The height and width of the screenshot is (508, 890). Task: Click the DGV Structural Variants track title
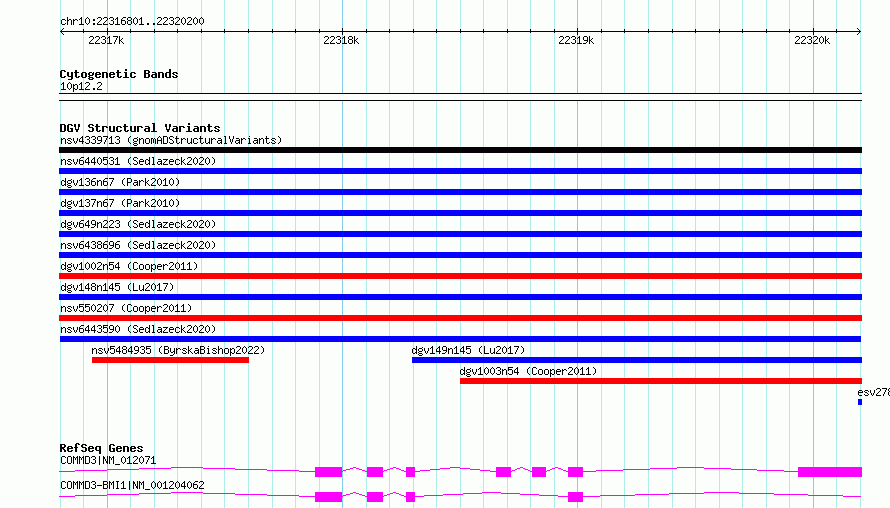pyautogui.click(x=140, y=128)
